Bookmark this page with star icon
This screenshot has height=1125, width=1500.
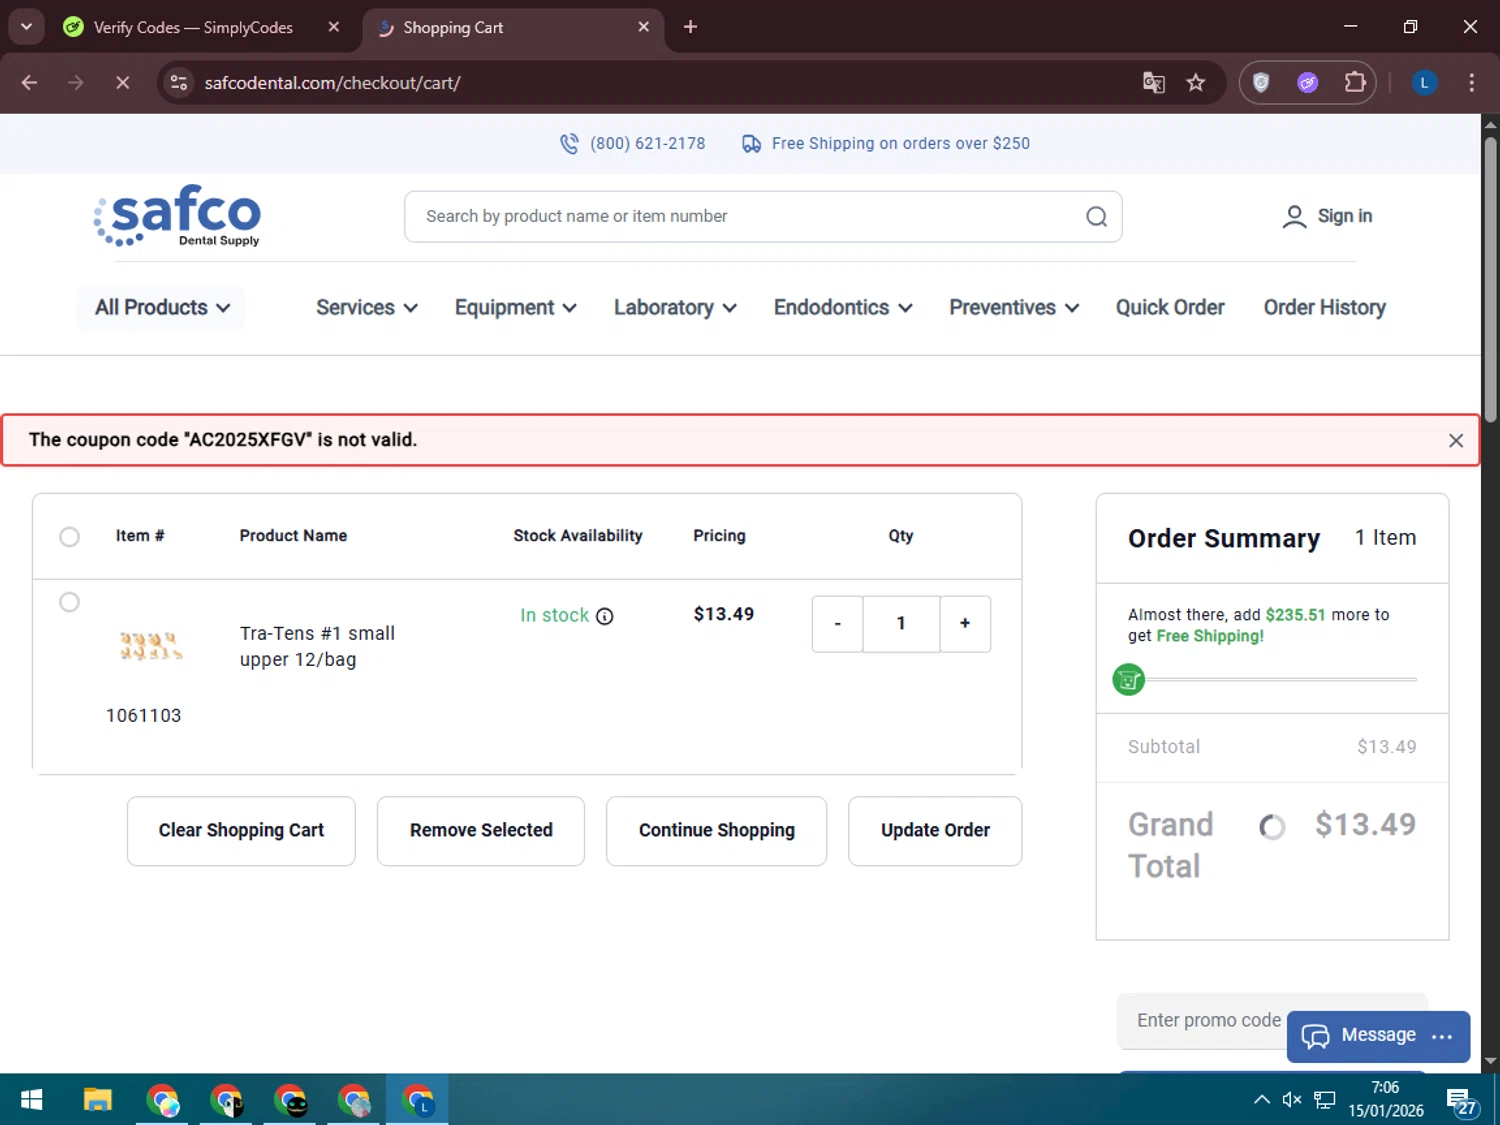(x=1195, y=83)
